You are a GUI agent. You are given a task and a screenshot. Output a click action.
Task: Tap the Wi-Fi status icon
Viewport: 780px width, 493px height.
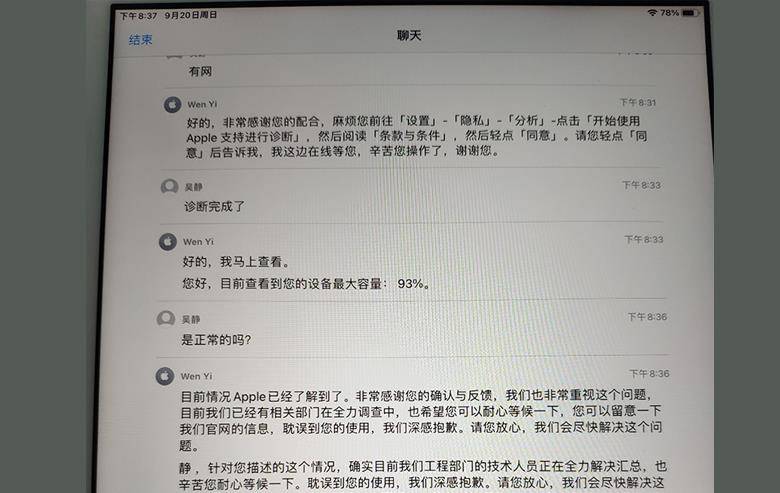click(652, 12)
